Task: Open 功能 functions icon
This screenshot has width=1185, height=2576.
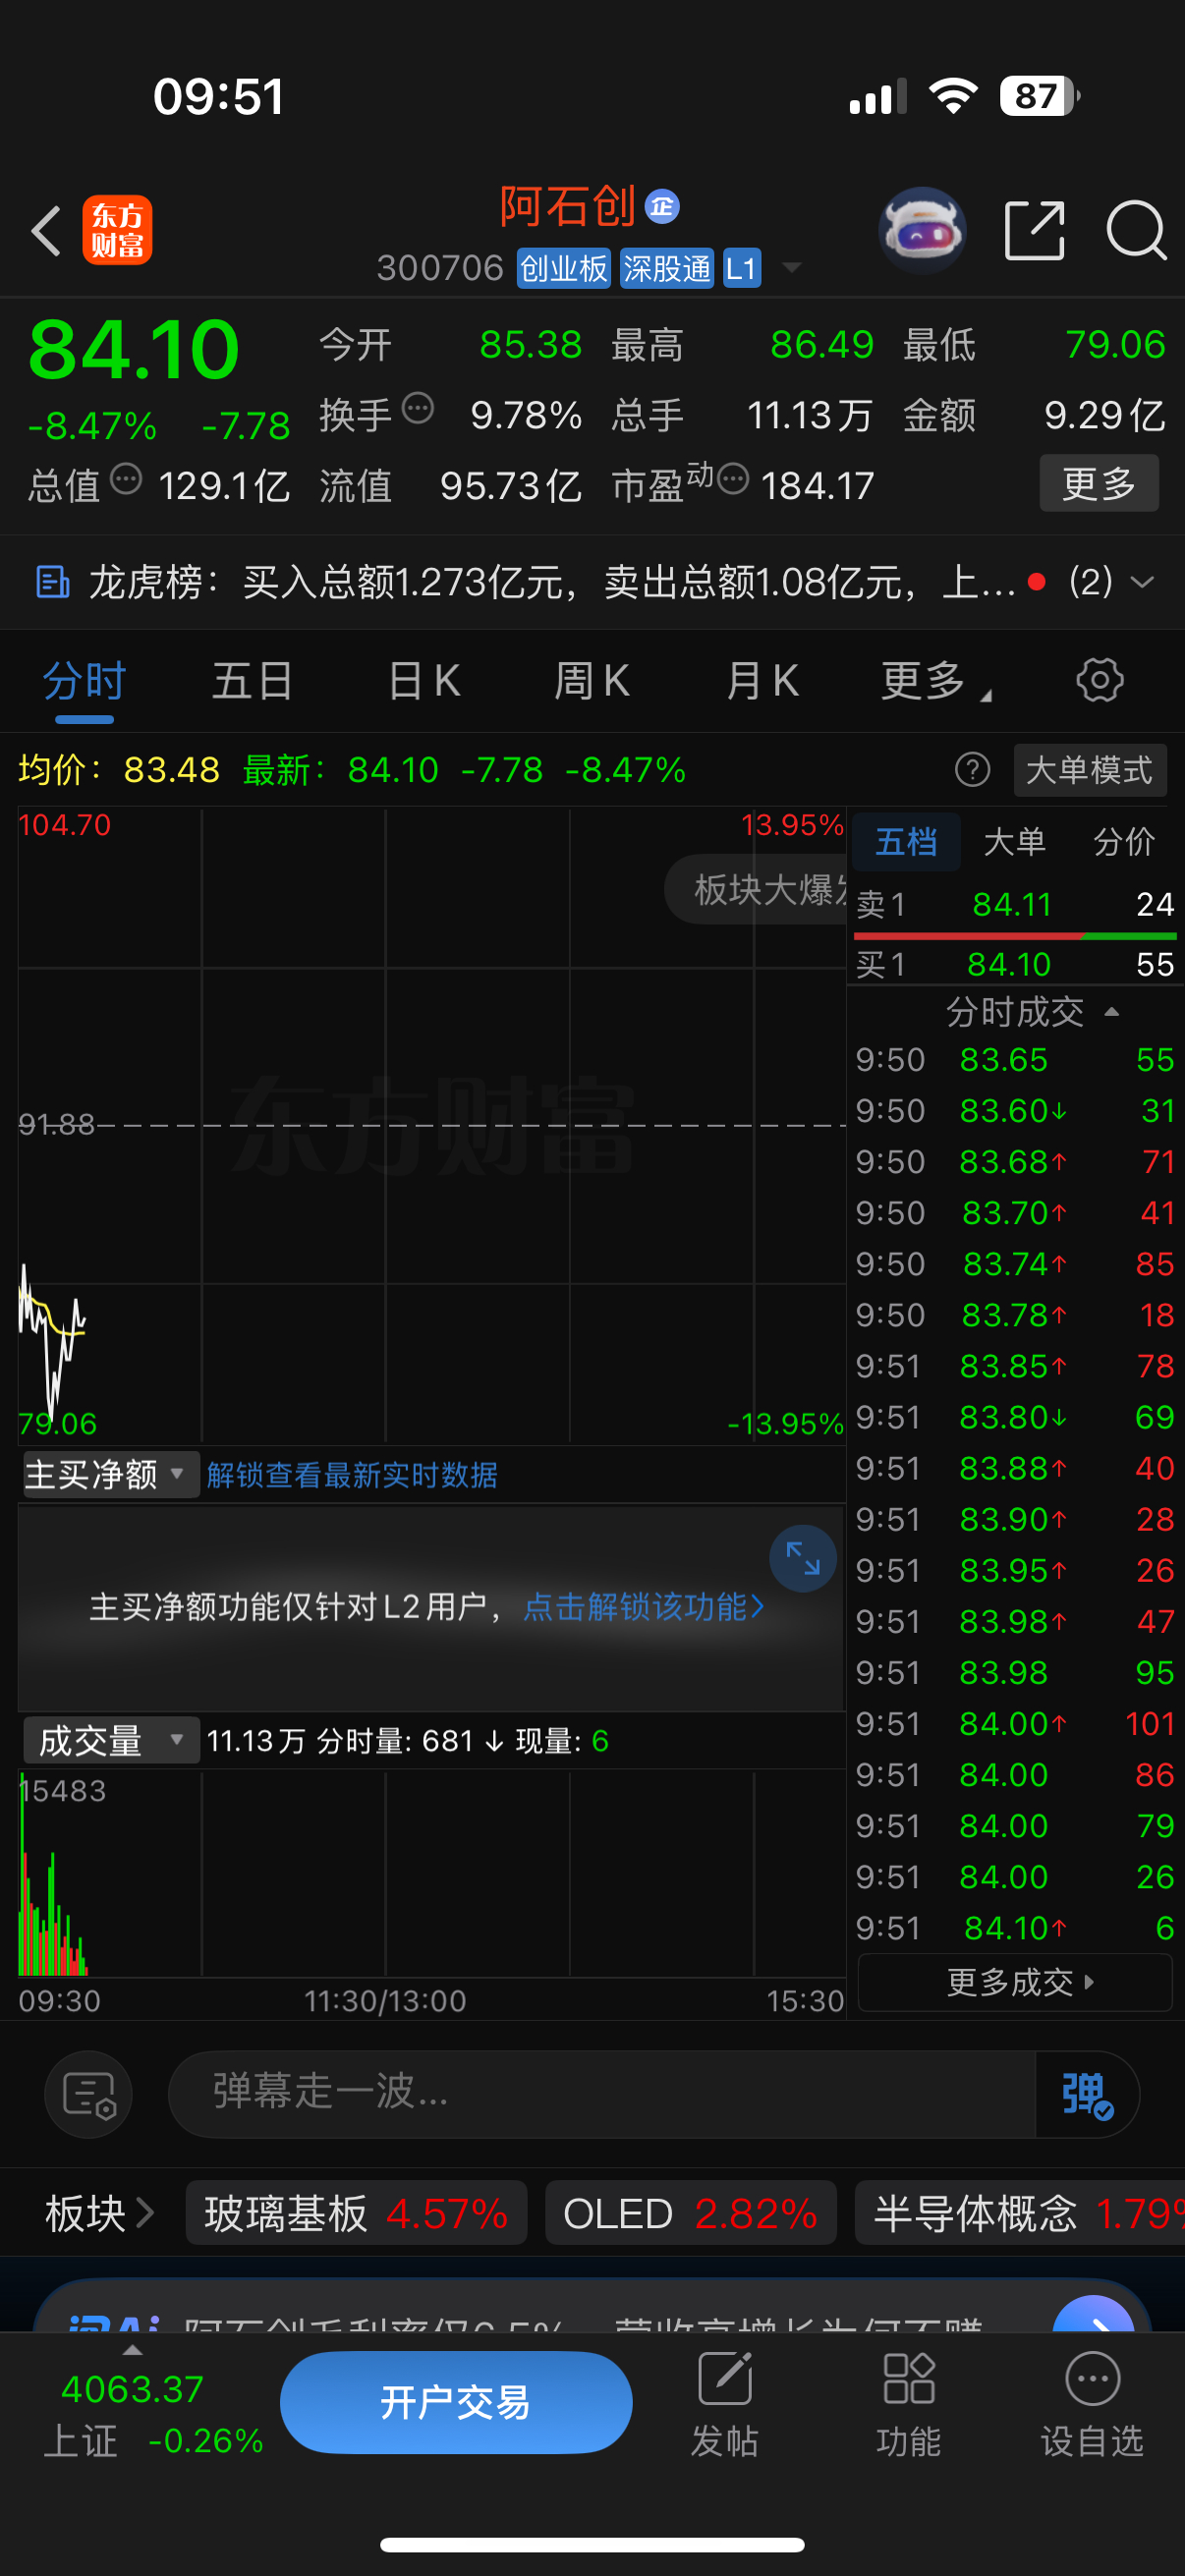Action: click(908, 2405)
